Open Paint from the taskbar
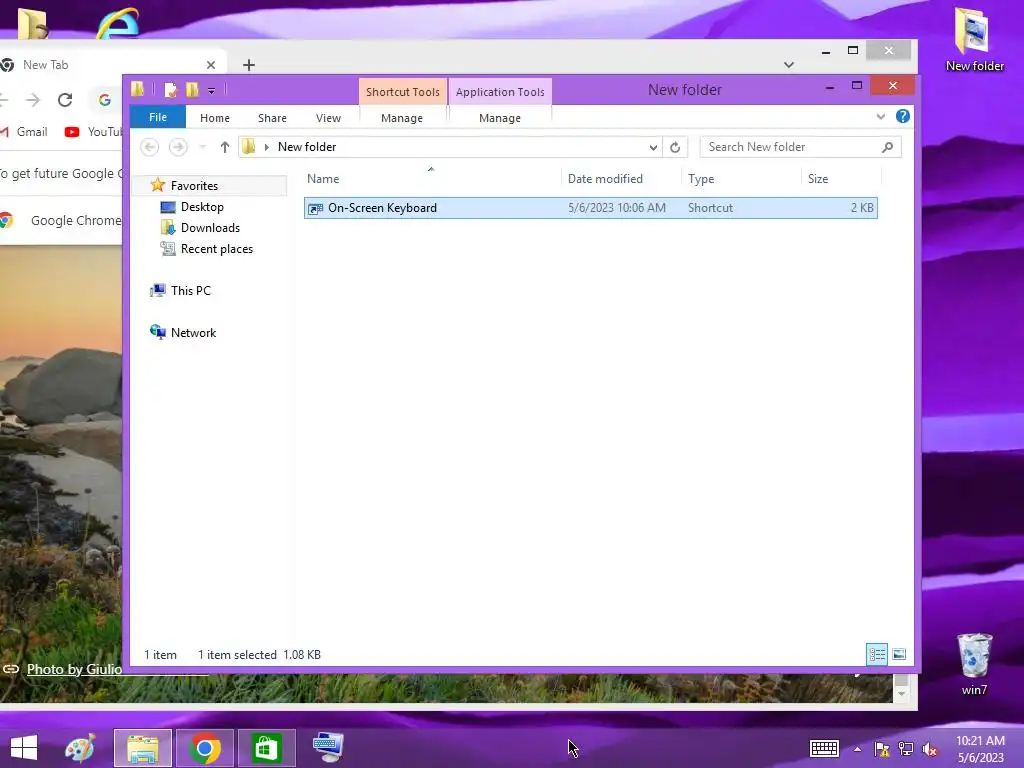 pos(80,748)
